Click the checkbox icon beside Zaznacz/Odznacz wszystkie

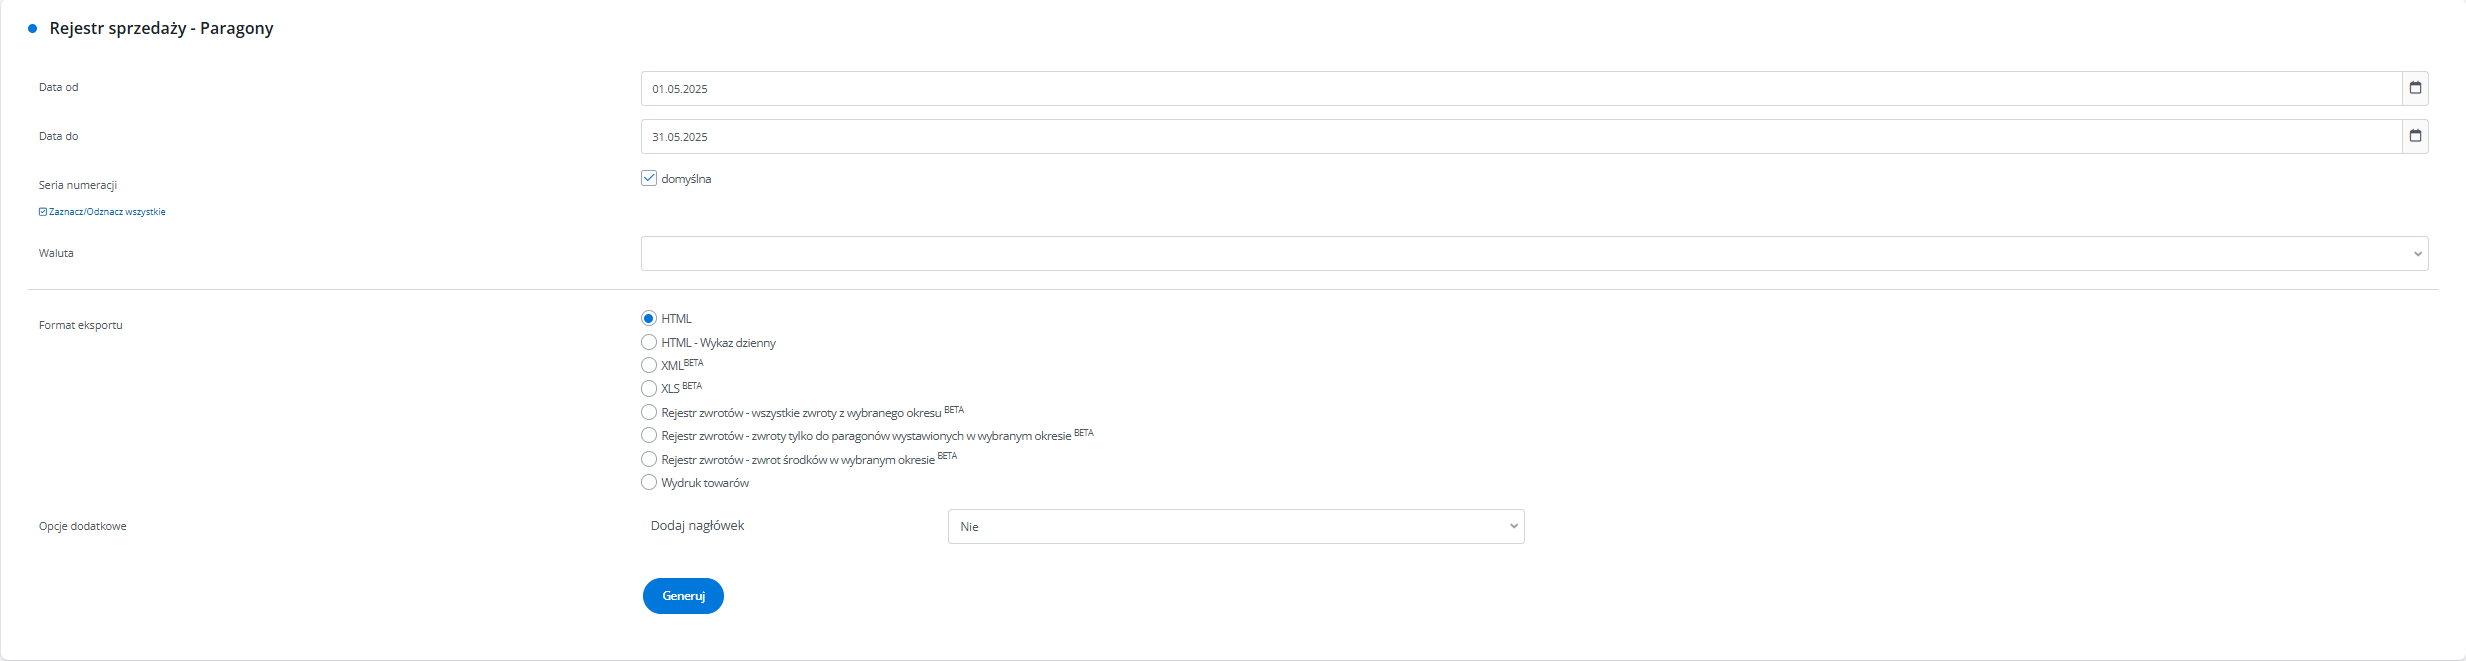[43, 212]
